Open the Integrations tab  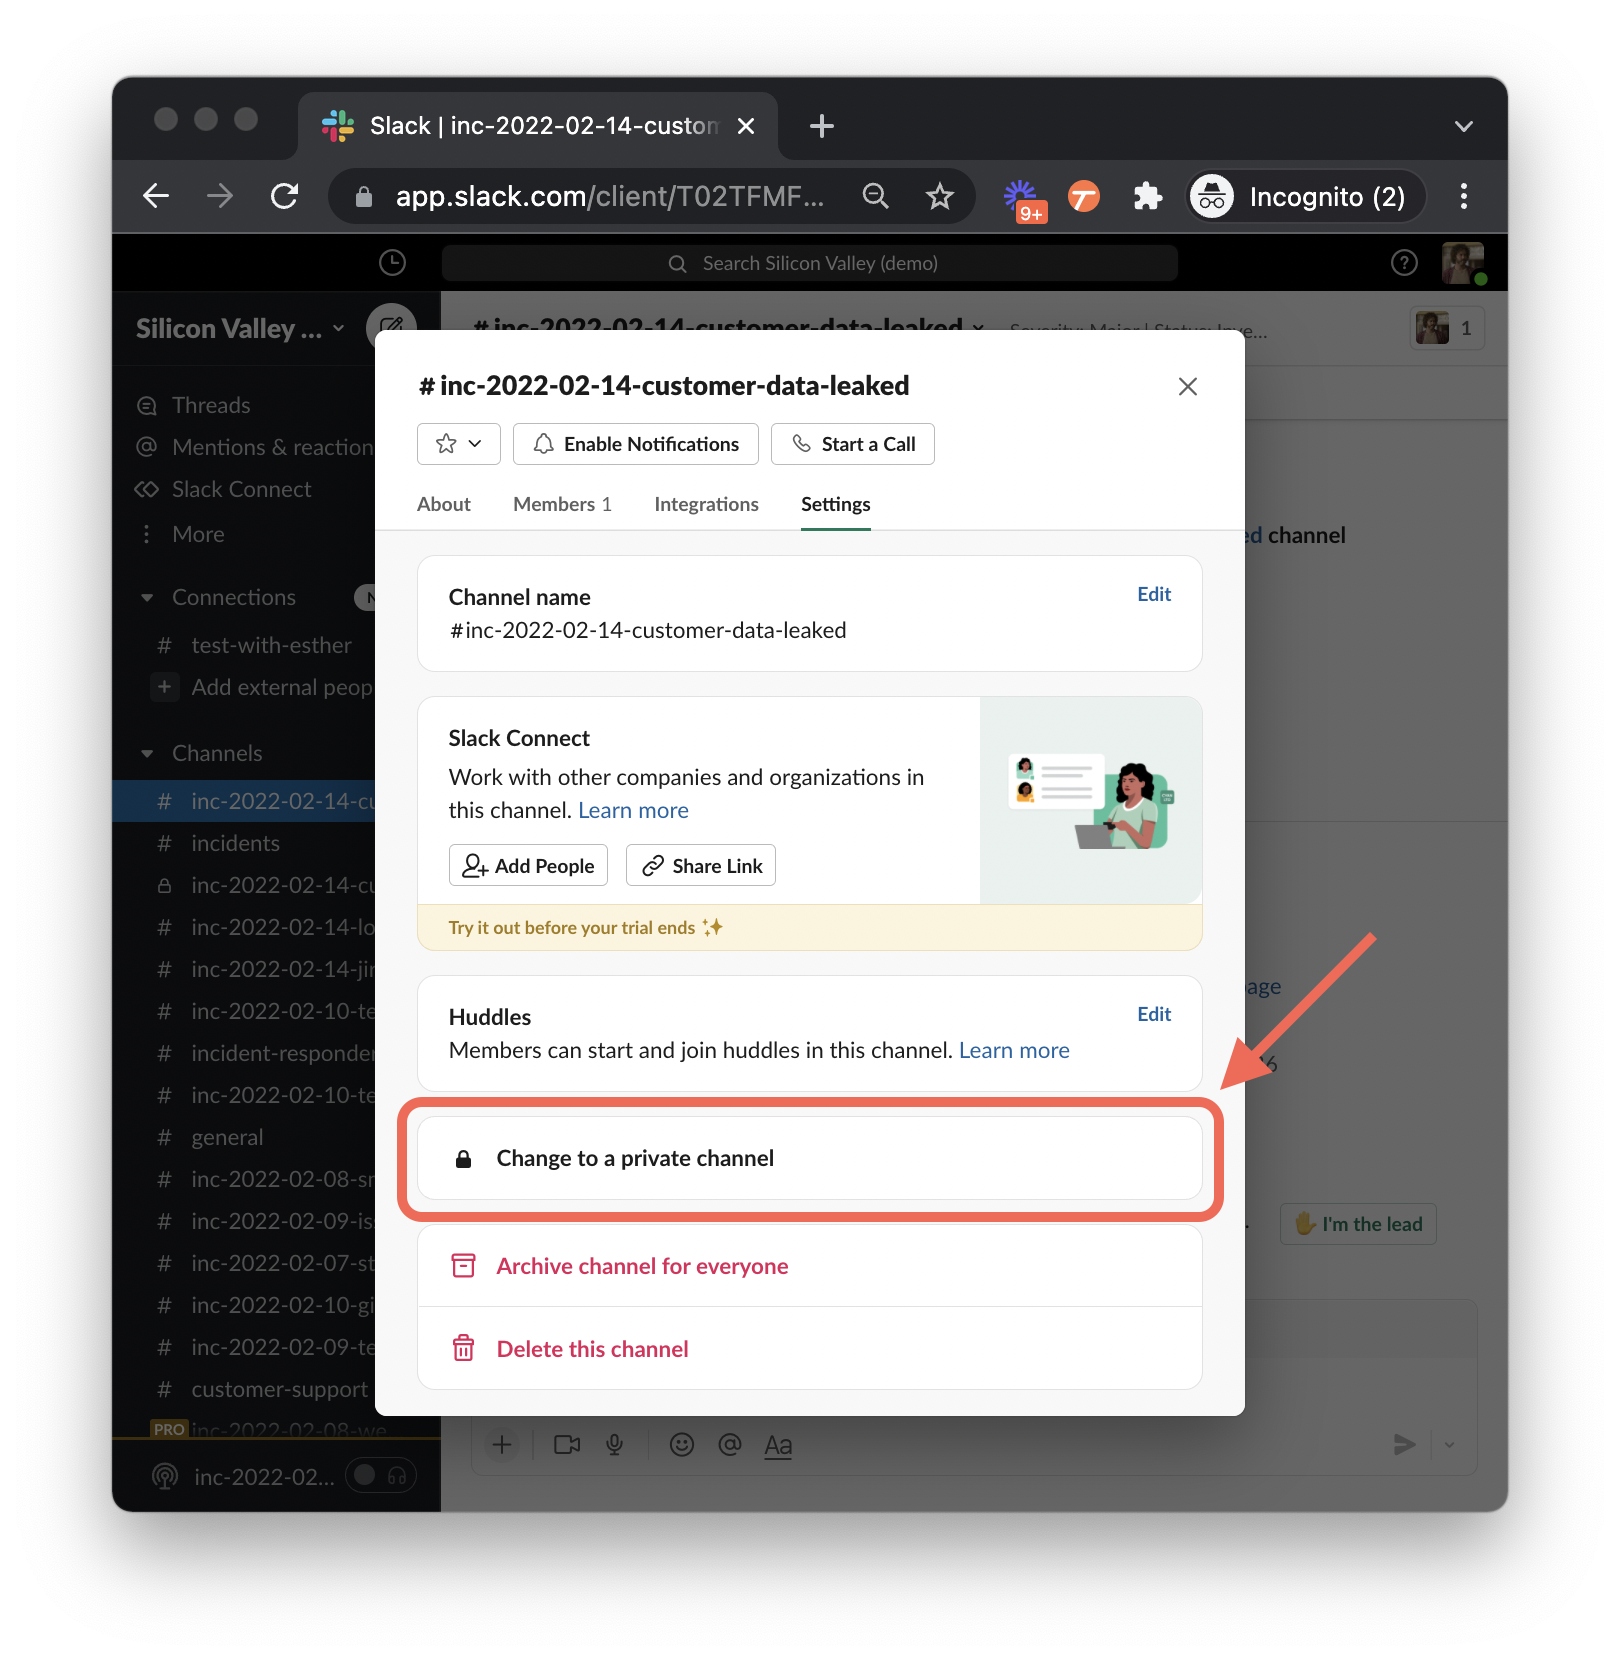coord(706,504)
